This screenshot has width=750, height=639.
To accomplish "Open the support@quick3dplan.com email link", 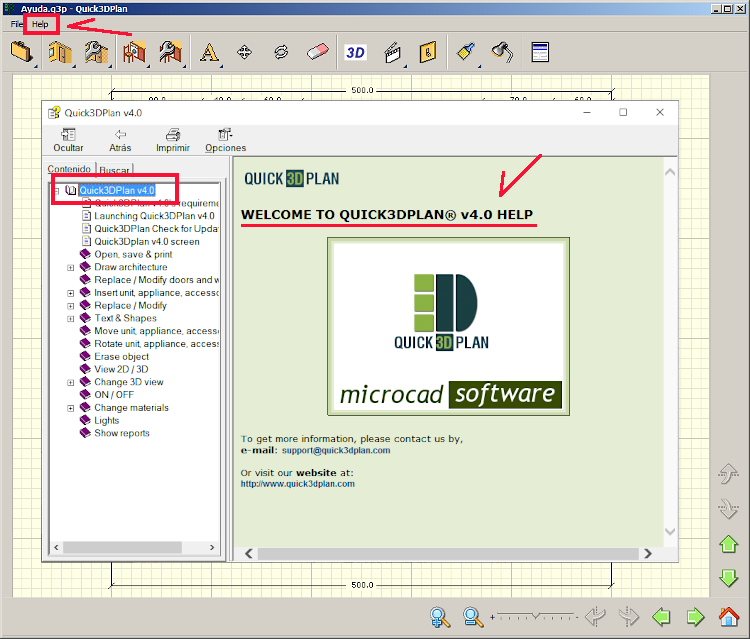I will coord(336,451).
